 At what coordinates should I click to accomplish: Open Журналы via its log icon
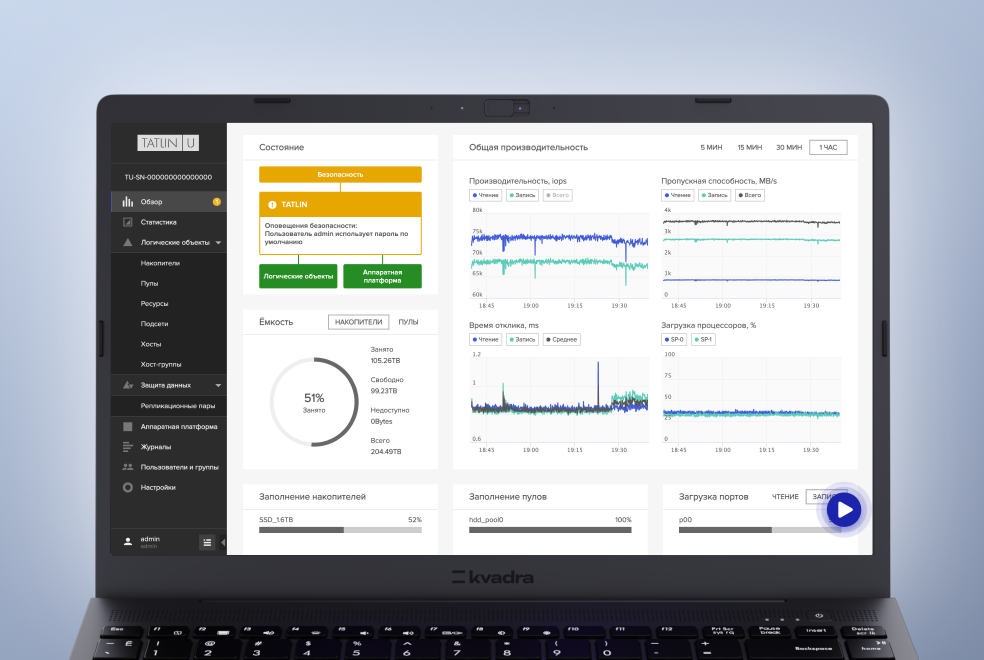click(127, 447)
